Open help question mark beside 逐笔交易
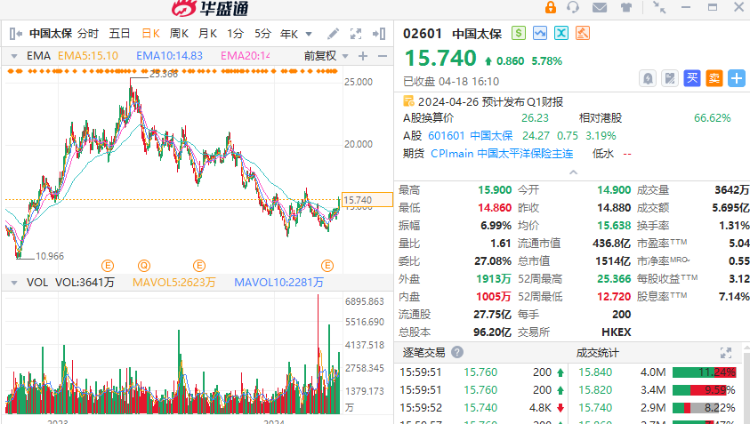The width and height of the screenshot is (750, 424). coord(457,352)
